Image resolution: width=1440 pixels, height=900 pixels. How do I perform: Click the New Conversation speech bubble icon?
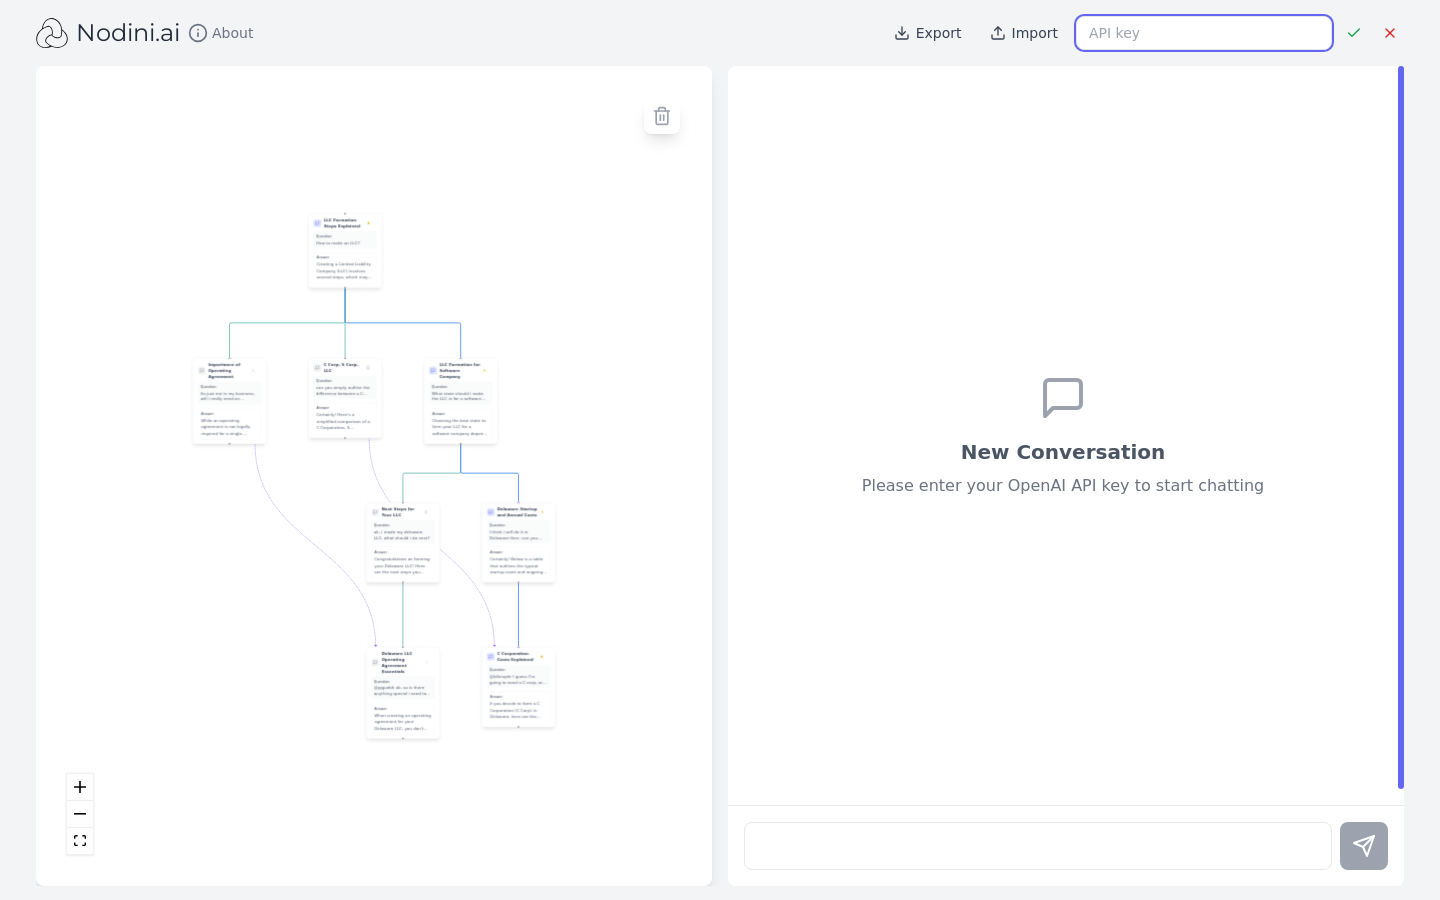1063,398
